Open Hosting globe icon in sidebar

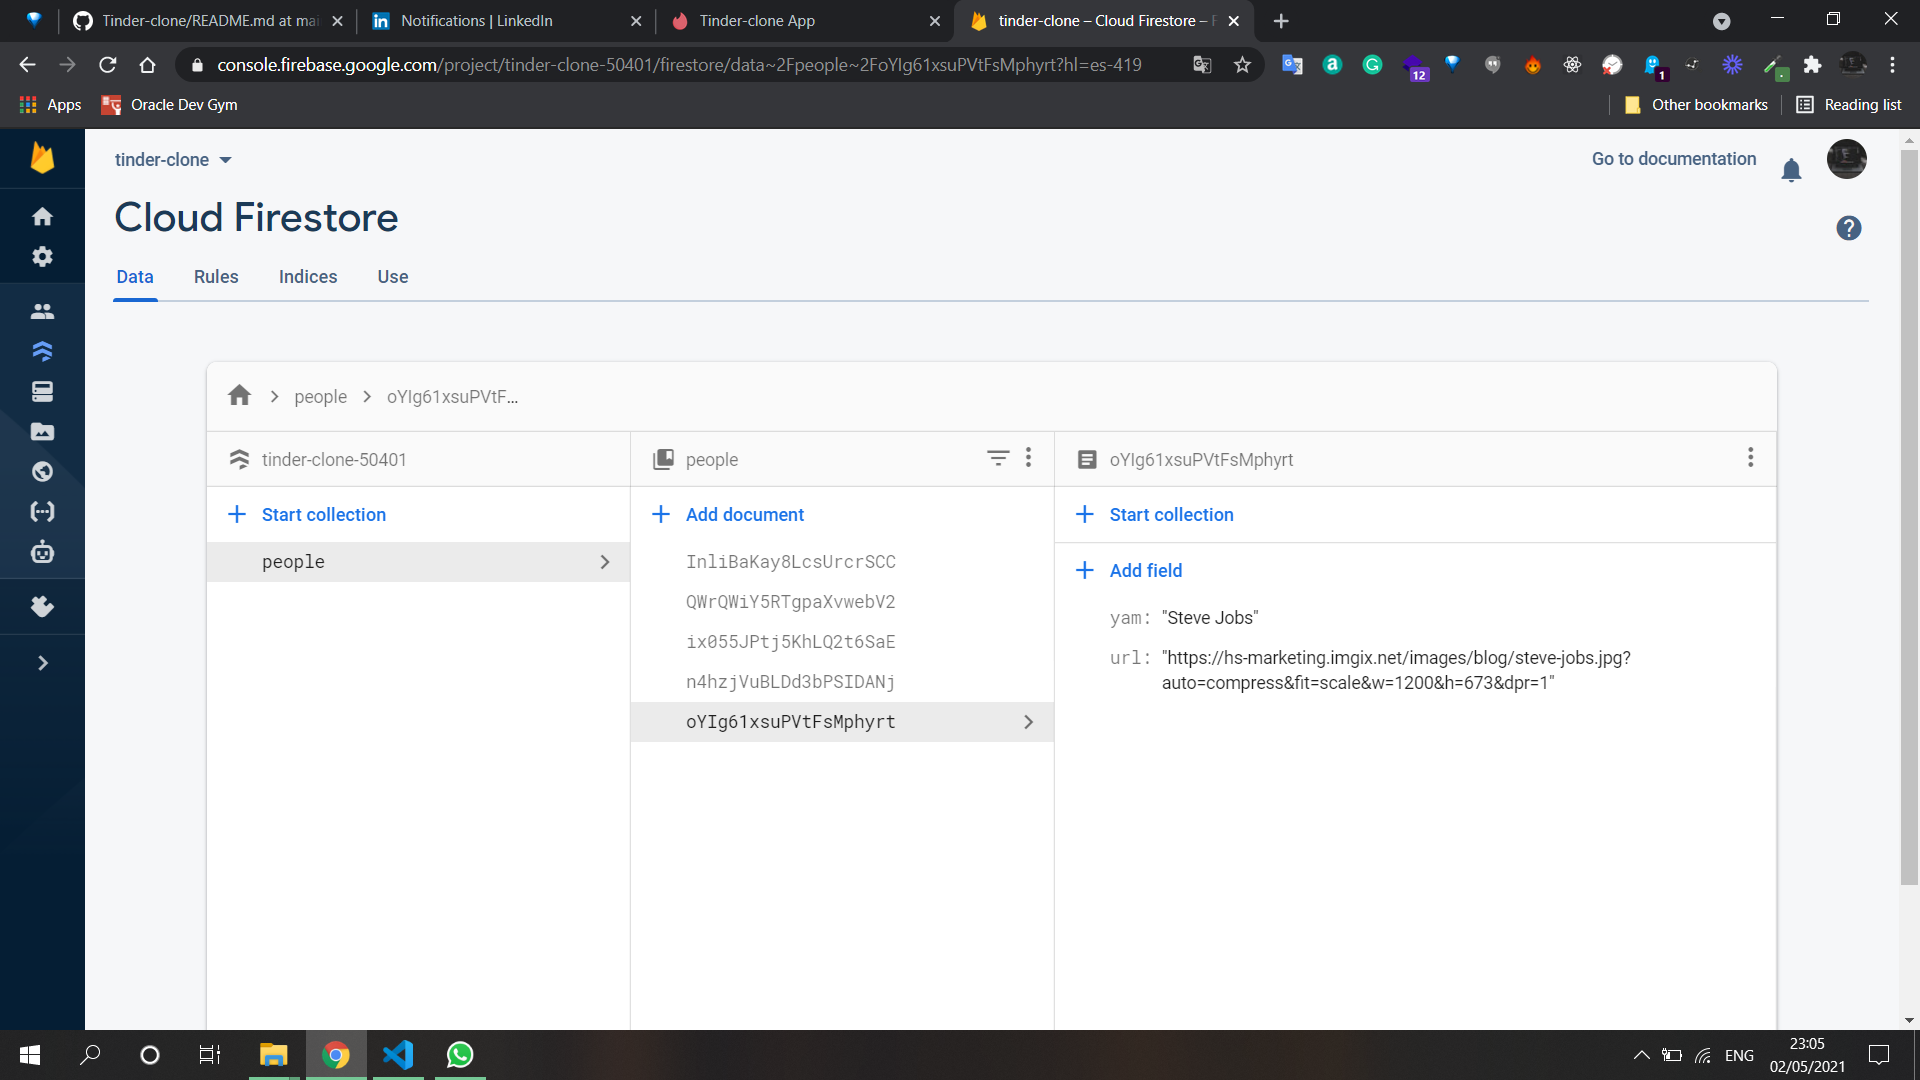[42, 471]
